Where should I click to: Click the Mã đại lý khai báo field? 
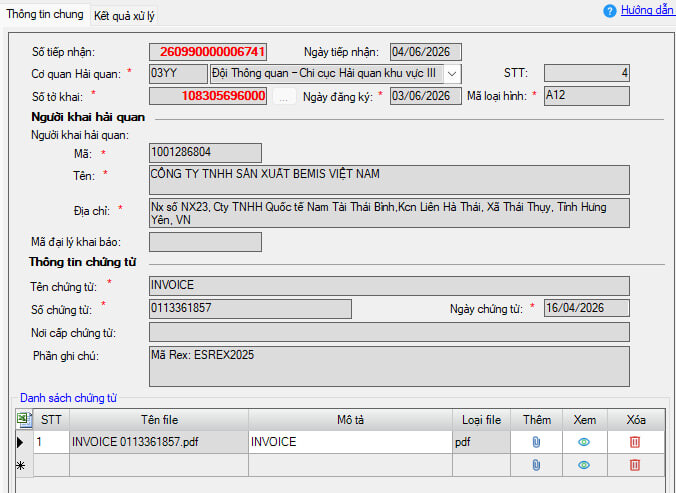coord(205,242)
